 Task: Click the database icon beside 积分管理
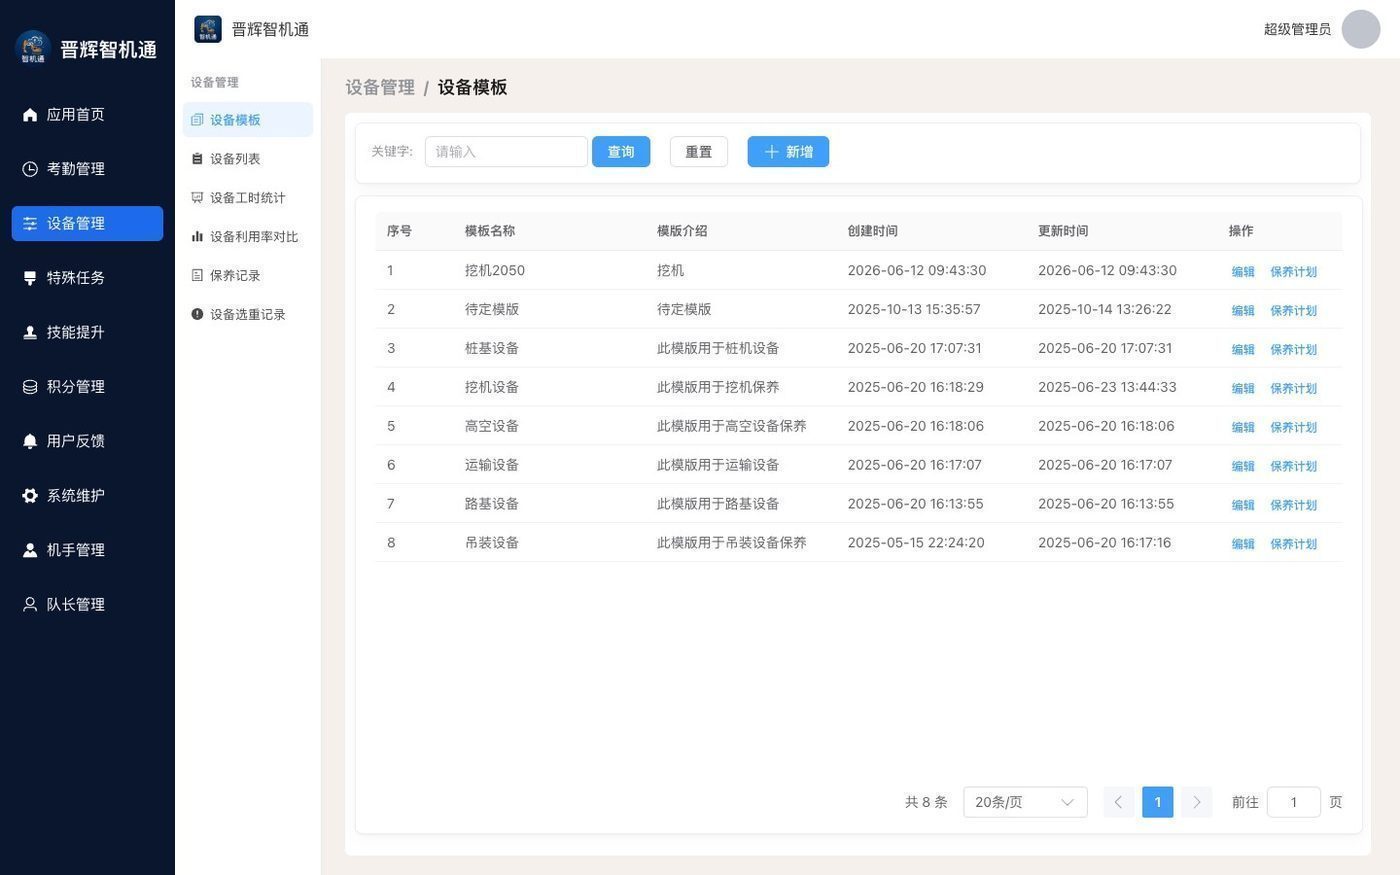point(30,387)
